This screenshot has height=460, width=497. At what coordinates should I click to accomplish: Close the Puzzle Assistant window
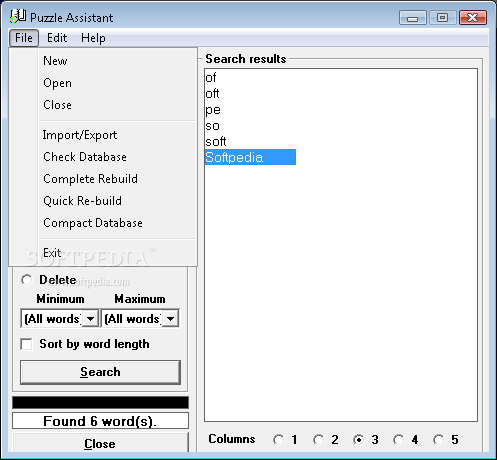pos(473,18)
